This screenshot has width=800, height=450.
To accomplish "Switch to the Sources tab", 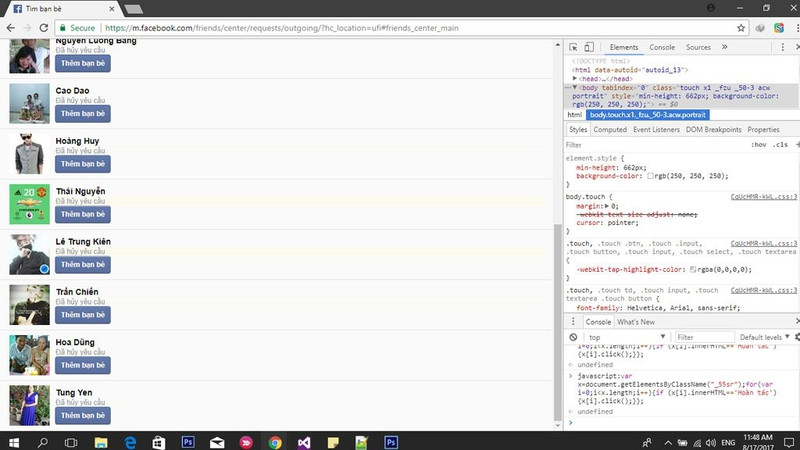I will [x=698, y=47].
